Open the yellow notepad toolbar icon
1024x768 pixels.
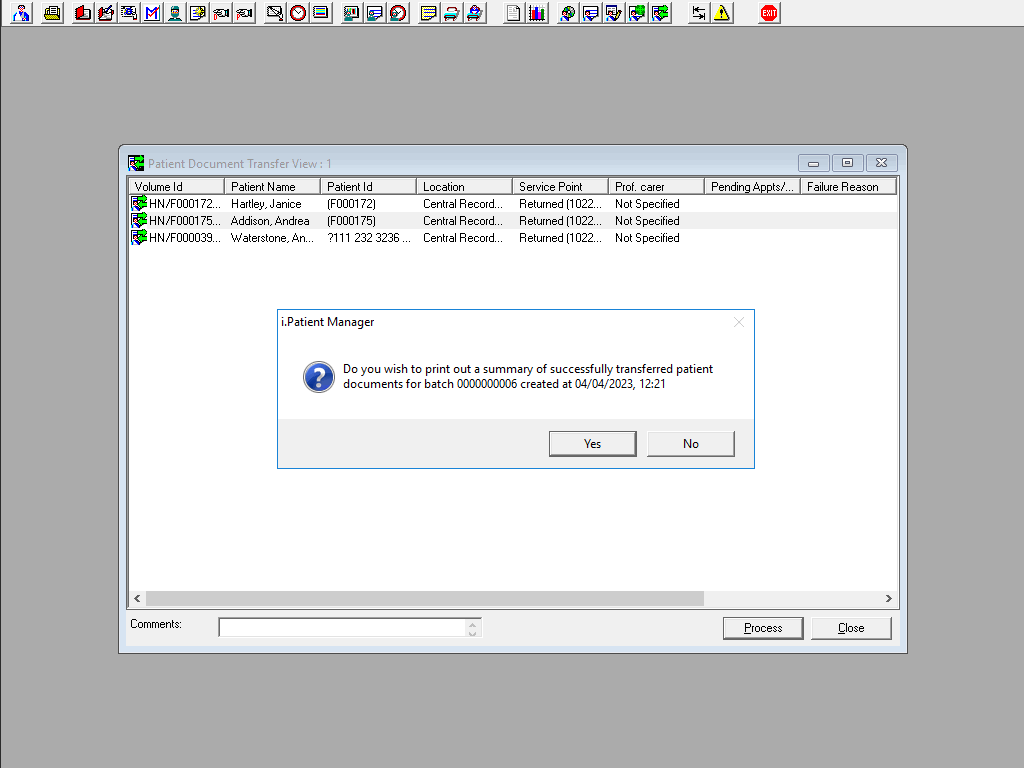(428, 13)
